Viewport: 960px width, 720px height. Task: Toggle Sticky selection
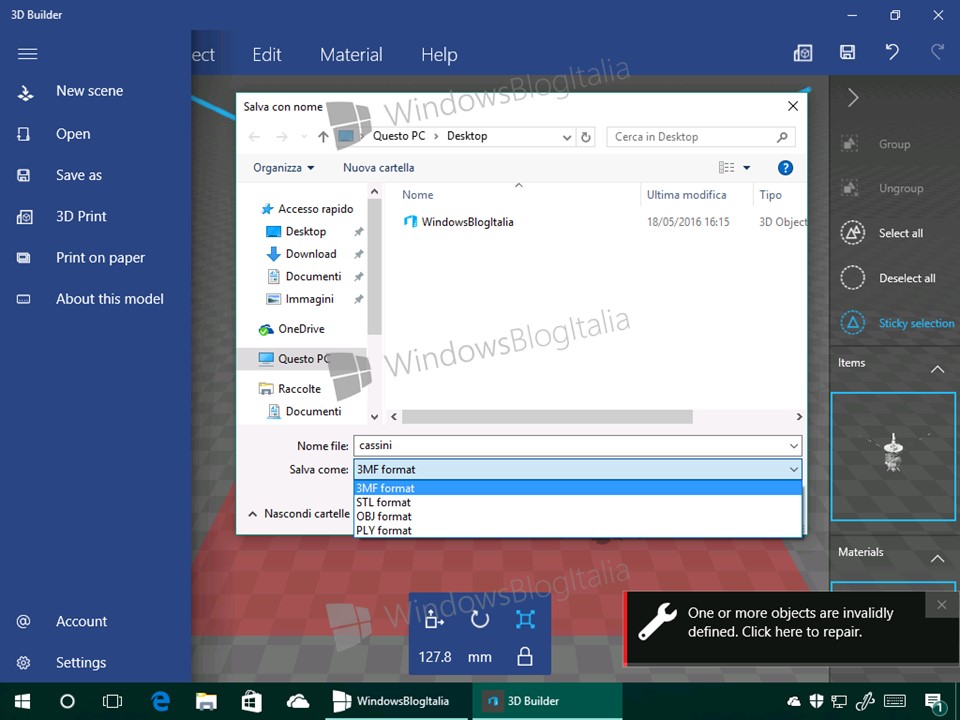pyautogui.click(x=898, y=323)
